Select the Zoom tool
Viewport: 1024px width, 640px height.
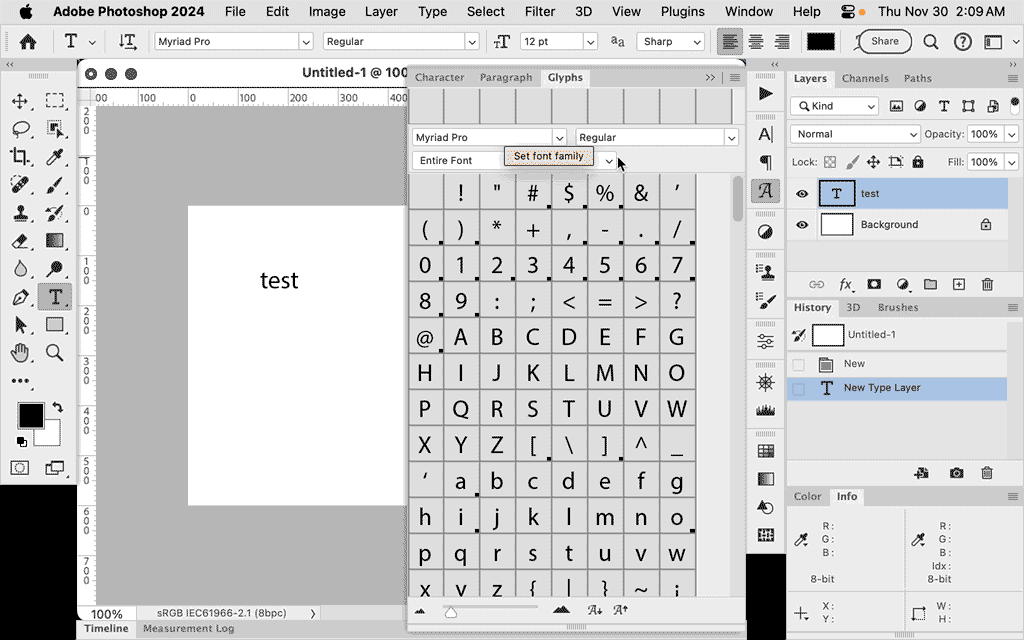point(55,354)
